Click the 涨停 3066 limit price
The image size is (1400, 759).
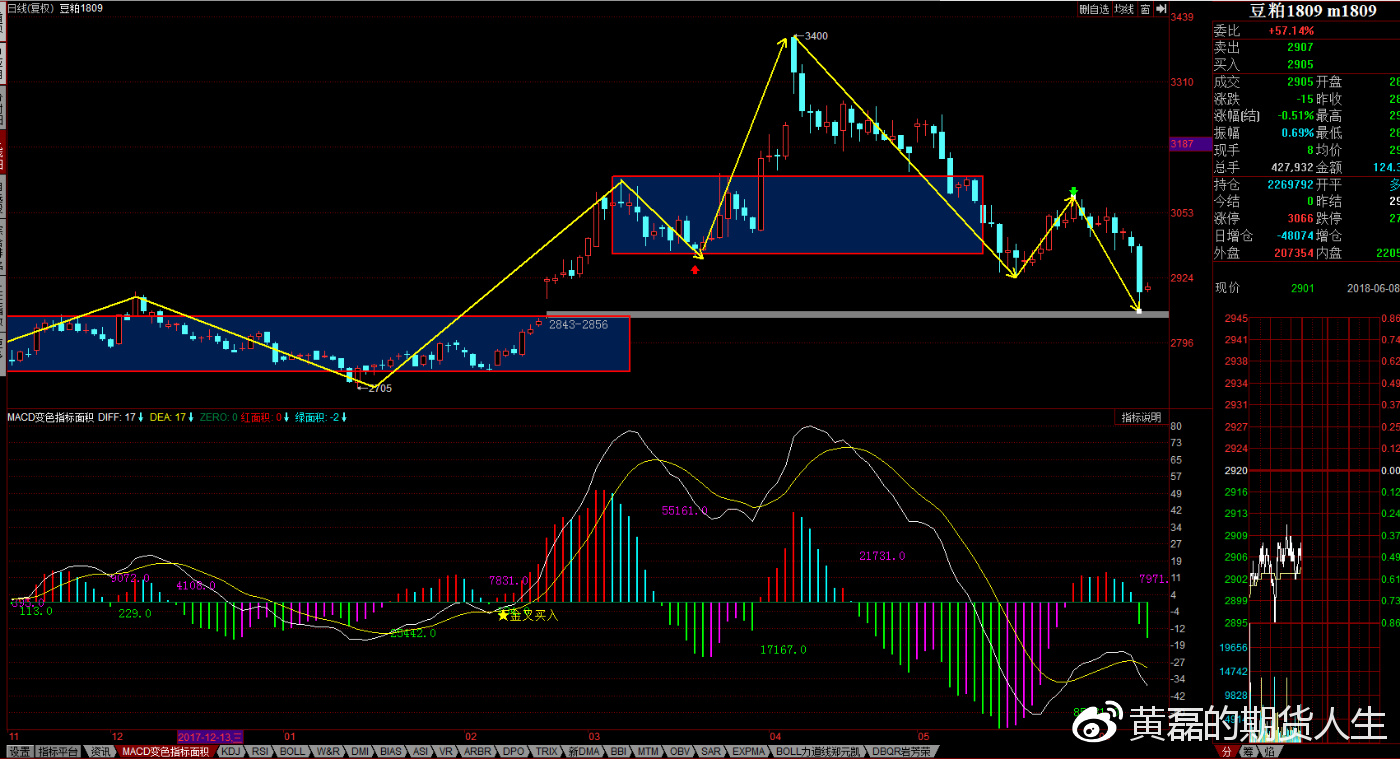click(1300, 218)
